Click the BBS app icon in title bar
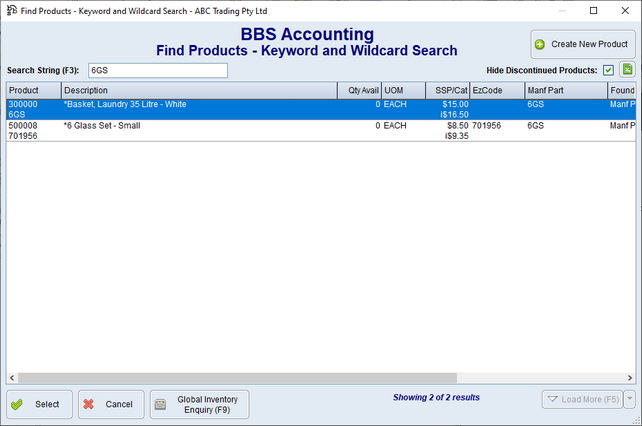The width and height of the screenshot is (642, 426). [x=10, y=10]
